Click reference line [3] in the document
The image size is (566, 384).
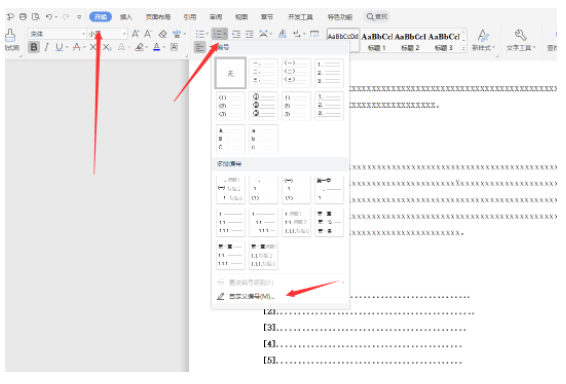(365, 328)
